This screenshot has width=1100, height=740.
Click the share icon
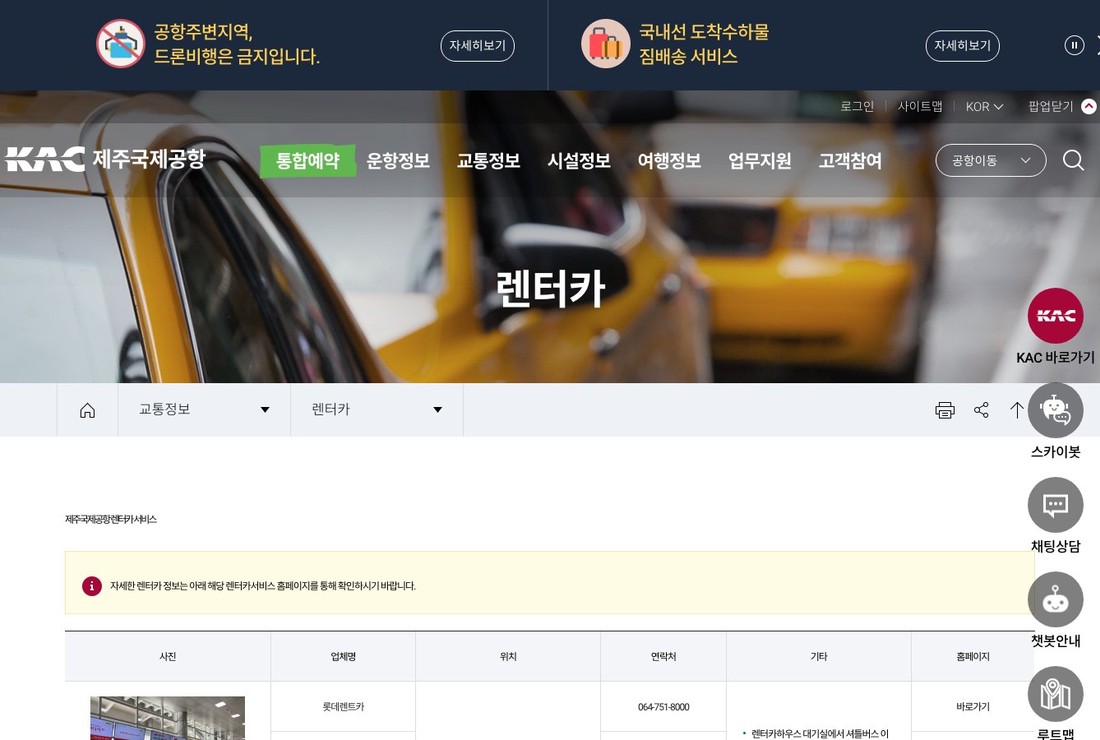[x=981, y=410]
